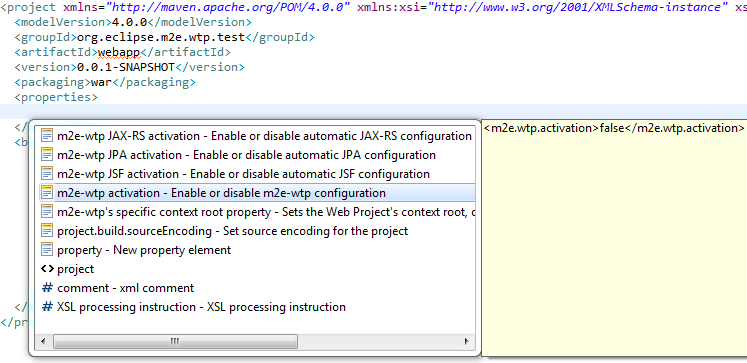
Task: Click the template icon beside JAX-RS activation
Action: [47, 136]
